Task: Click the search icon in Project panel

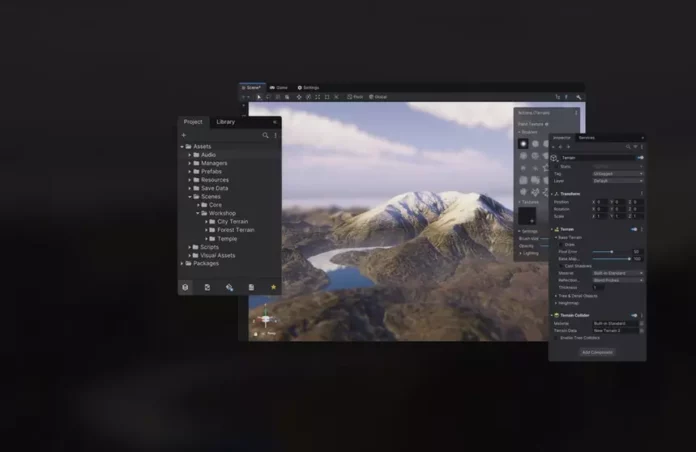Action: (x=265, y=135)
